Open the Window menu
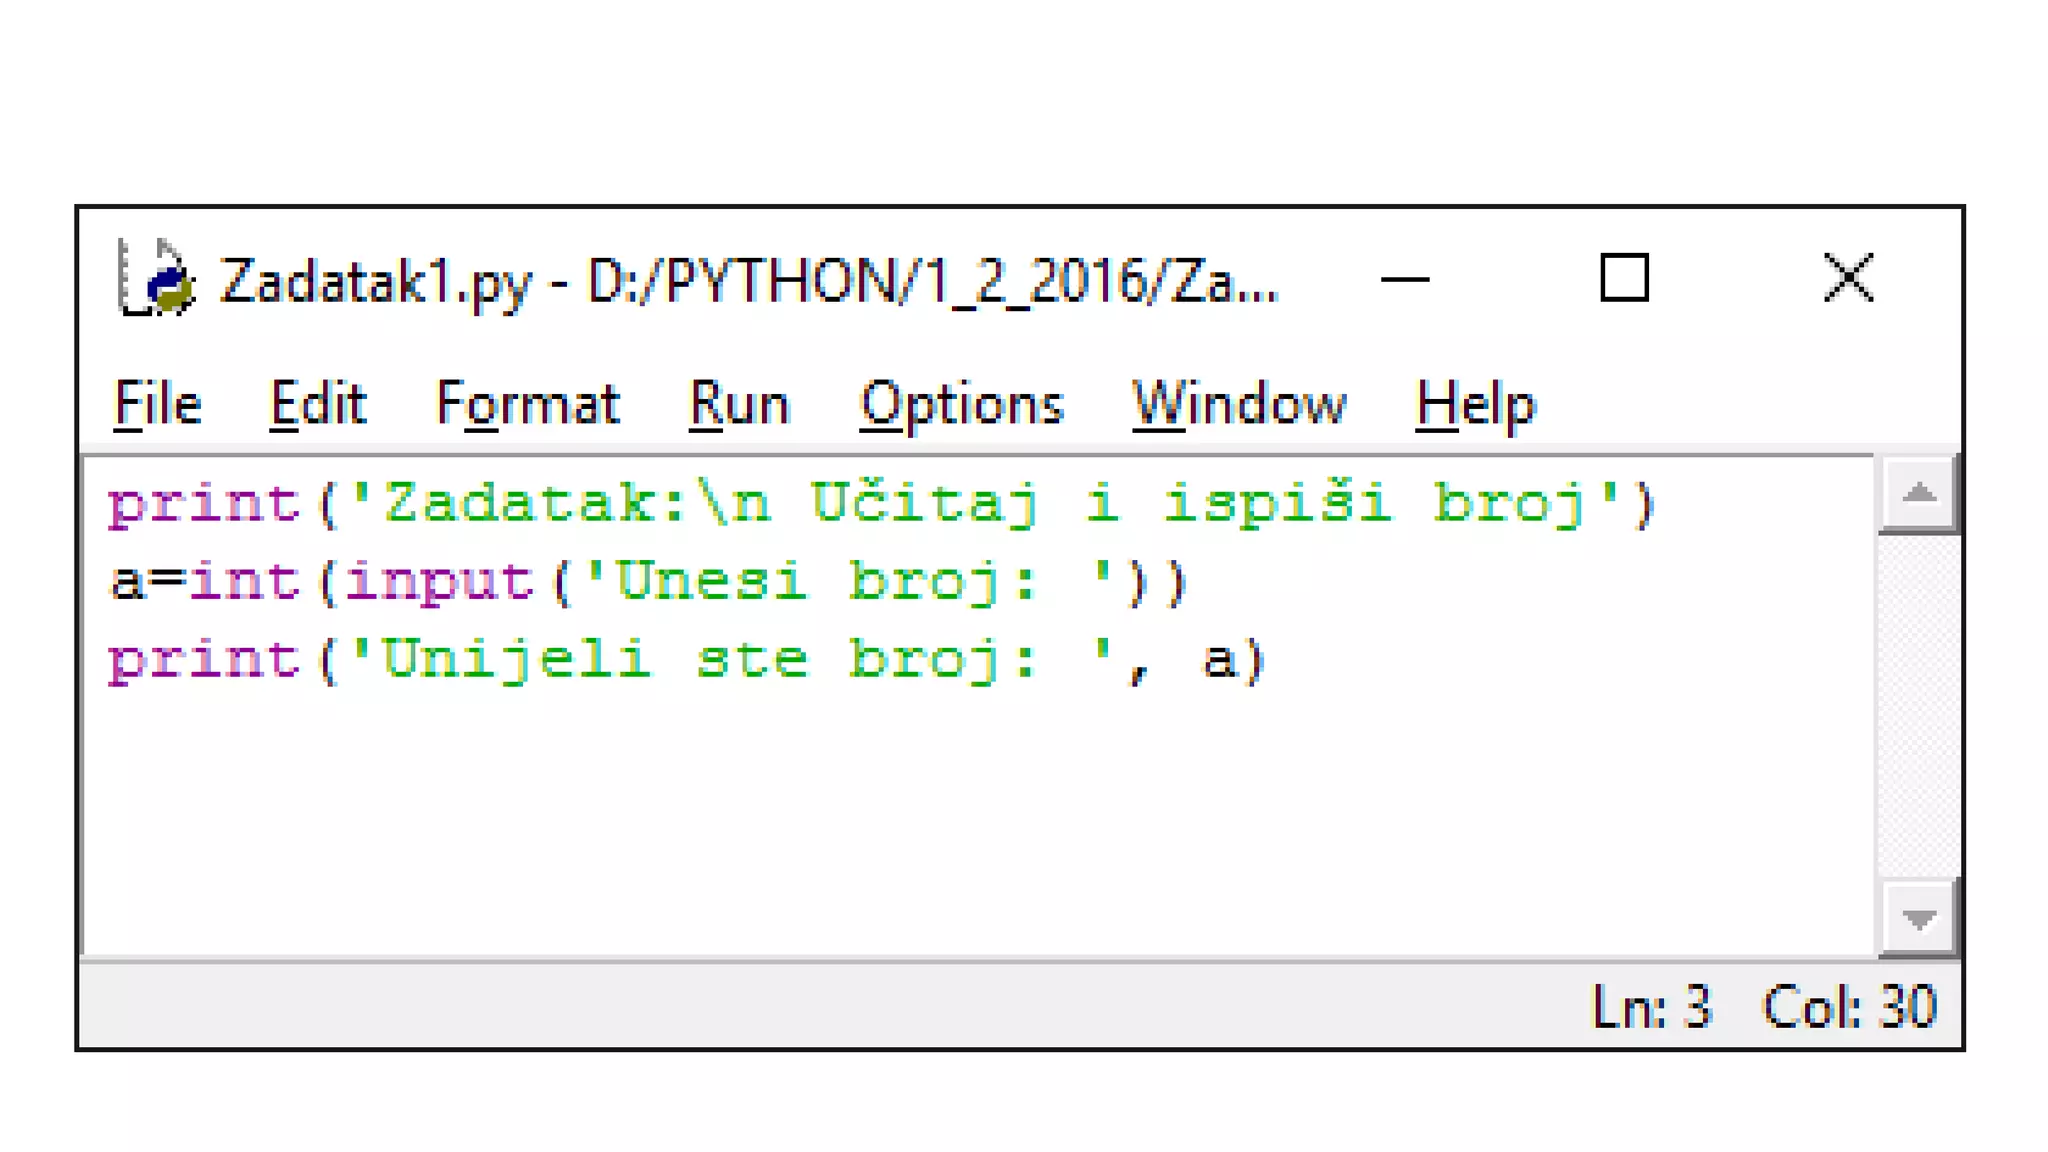 tap(1238, 405)
